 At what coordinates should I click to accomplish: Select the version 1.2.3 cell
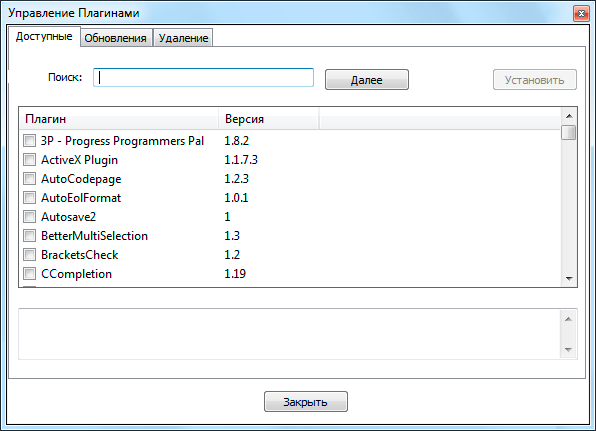click(236, 179)
